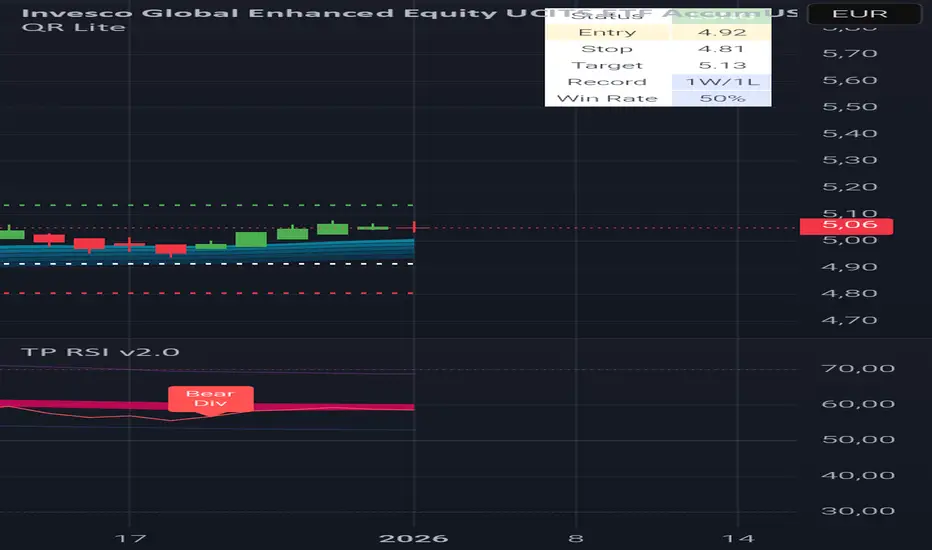This screenshot has height=550, width=932.
Task: Click the 4,90 price axis label
Action: click(850, 267)
